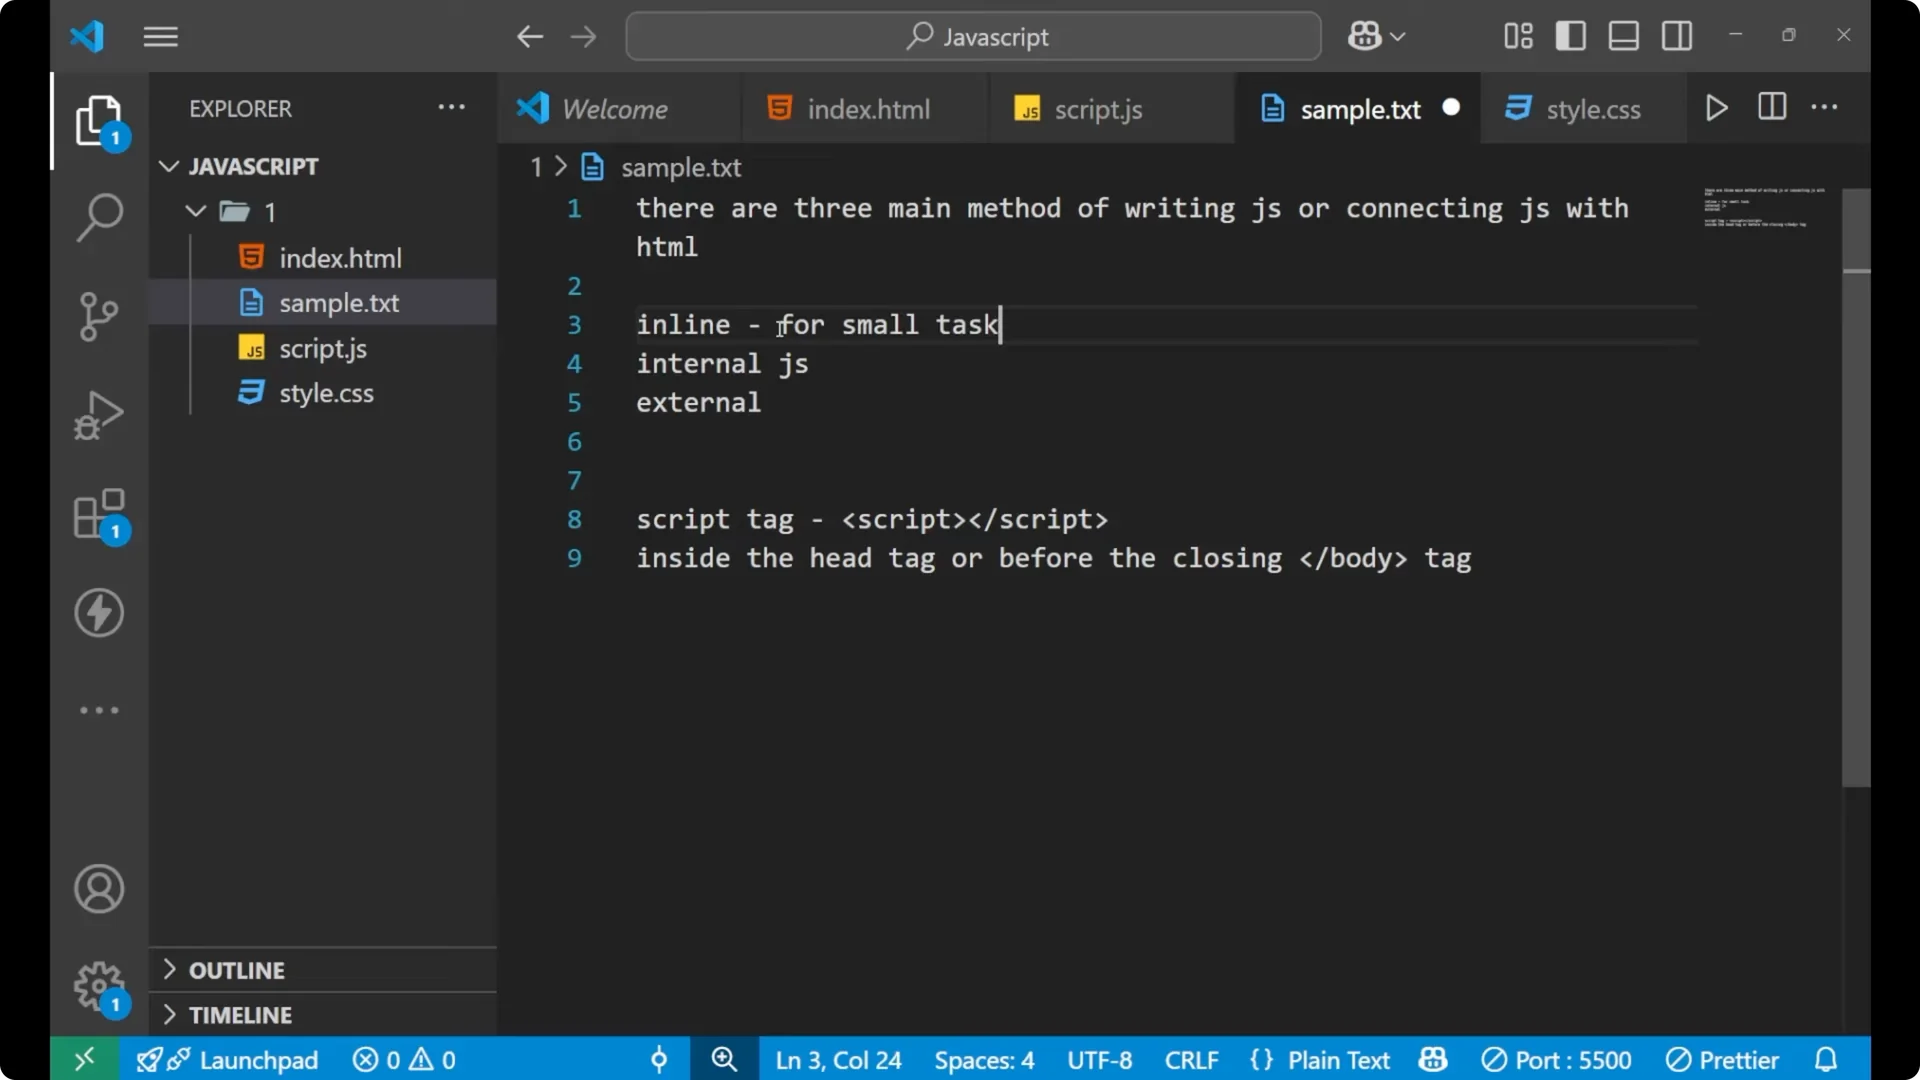1920x1080 pixels.
Task: Toggle the secondary side bar
Action: click(1676, 35)
